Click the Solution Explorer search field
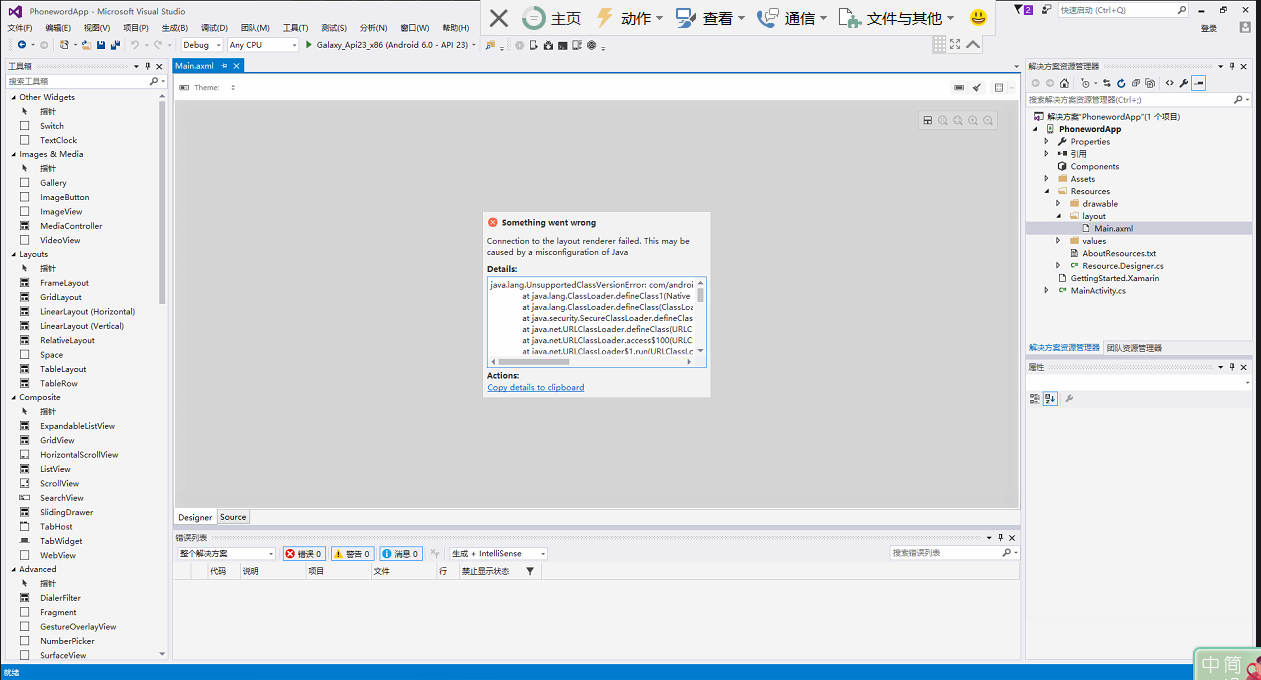 tap(1138, 100)
